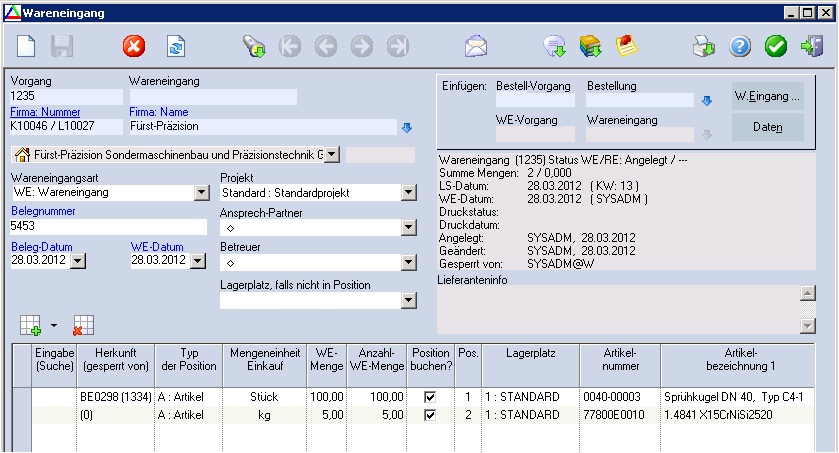Expand the Wareneingangsart dropdown
The image size is (839, 453).
tap(200, 193)
